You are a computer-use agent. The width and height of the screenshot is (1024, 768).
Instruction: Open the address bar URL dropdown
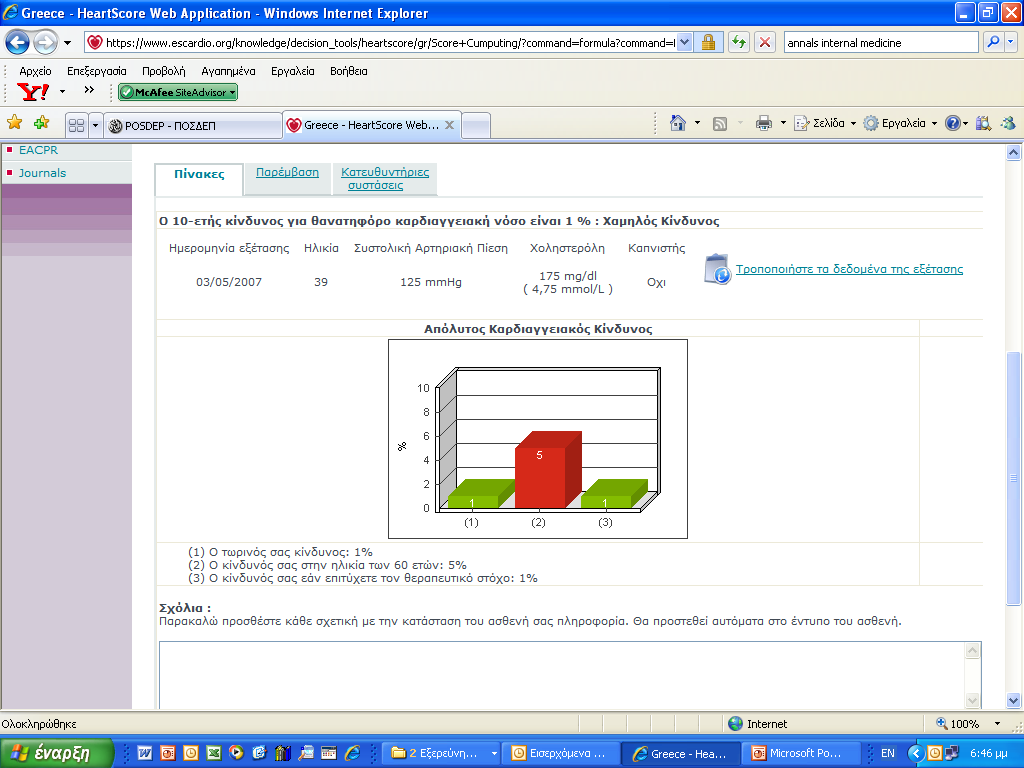point(684,42)
